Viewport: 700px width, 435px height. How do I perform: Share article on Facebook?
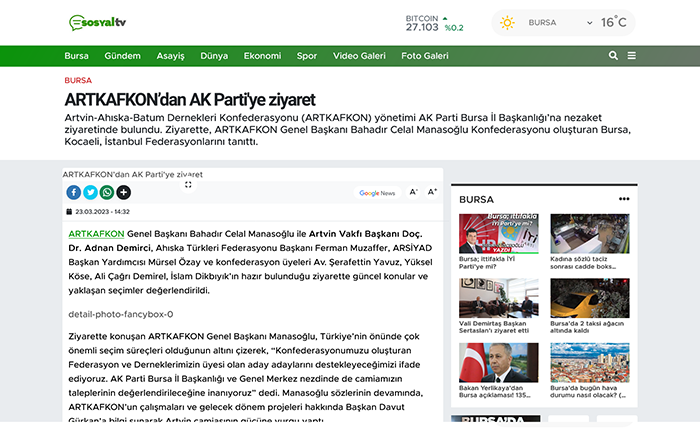pos(74,192)
